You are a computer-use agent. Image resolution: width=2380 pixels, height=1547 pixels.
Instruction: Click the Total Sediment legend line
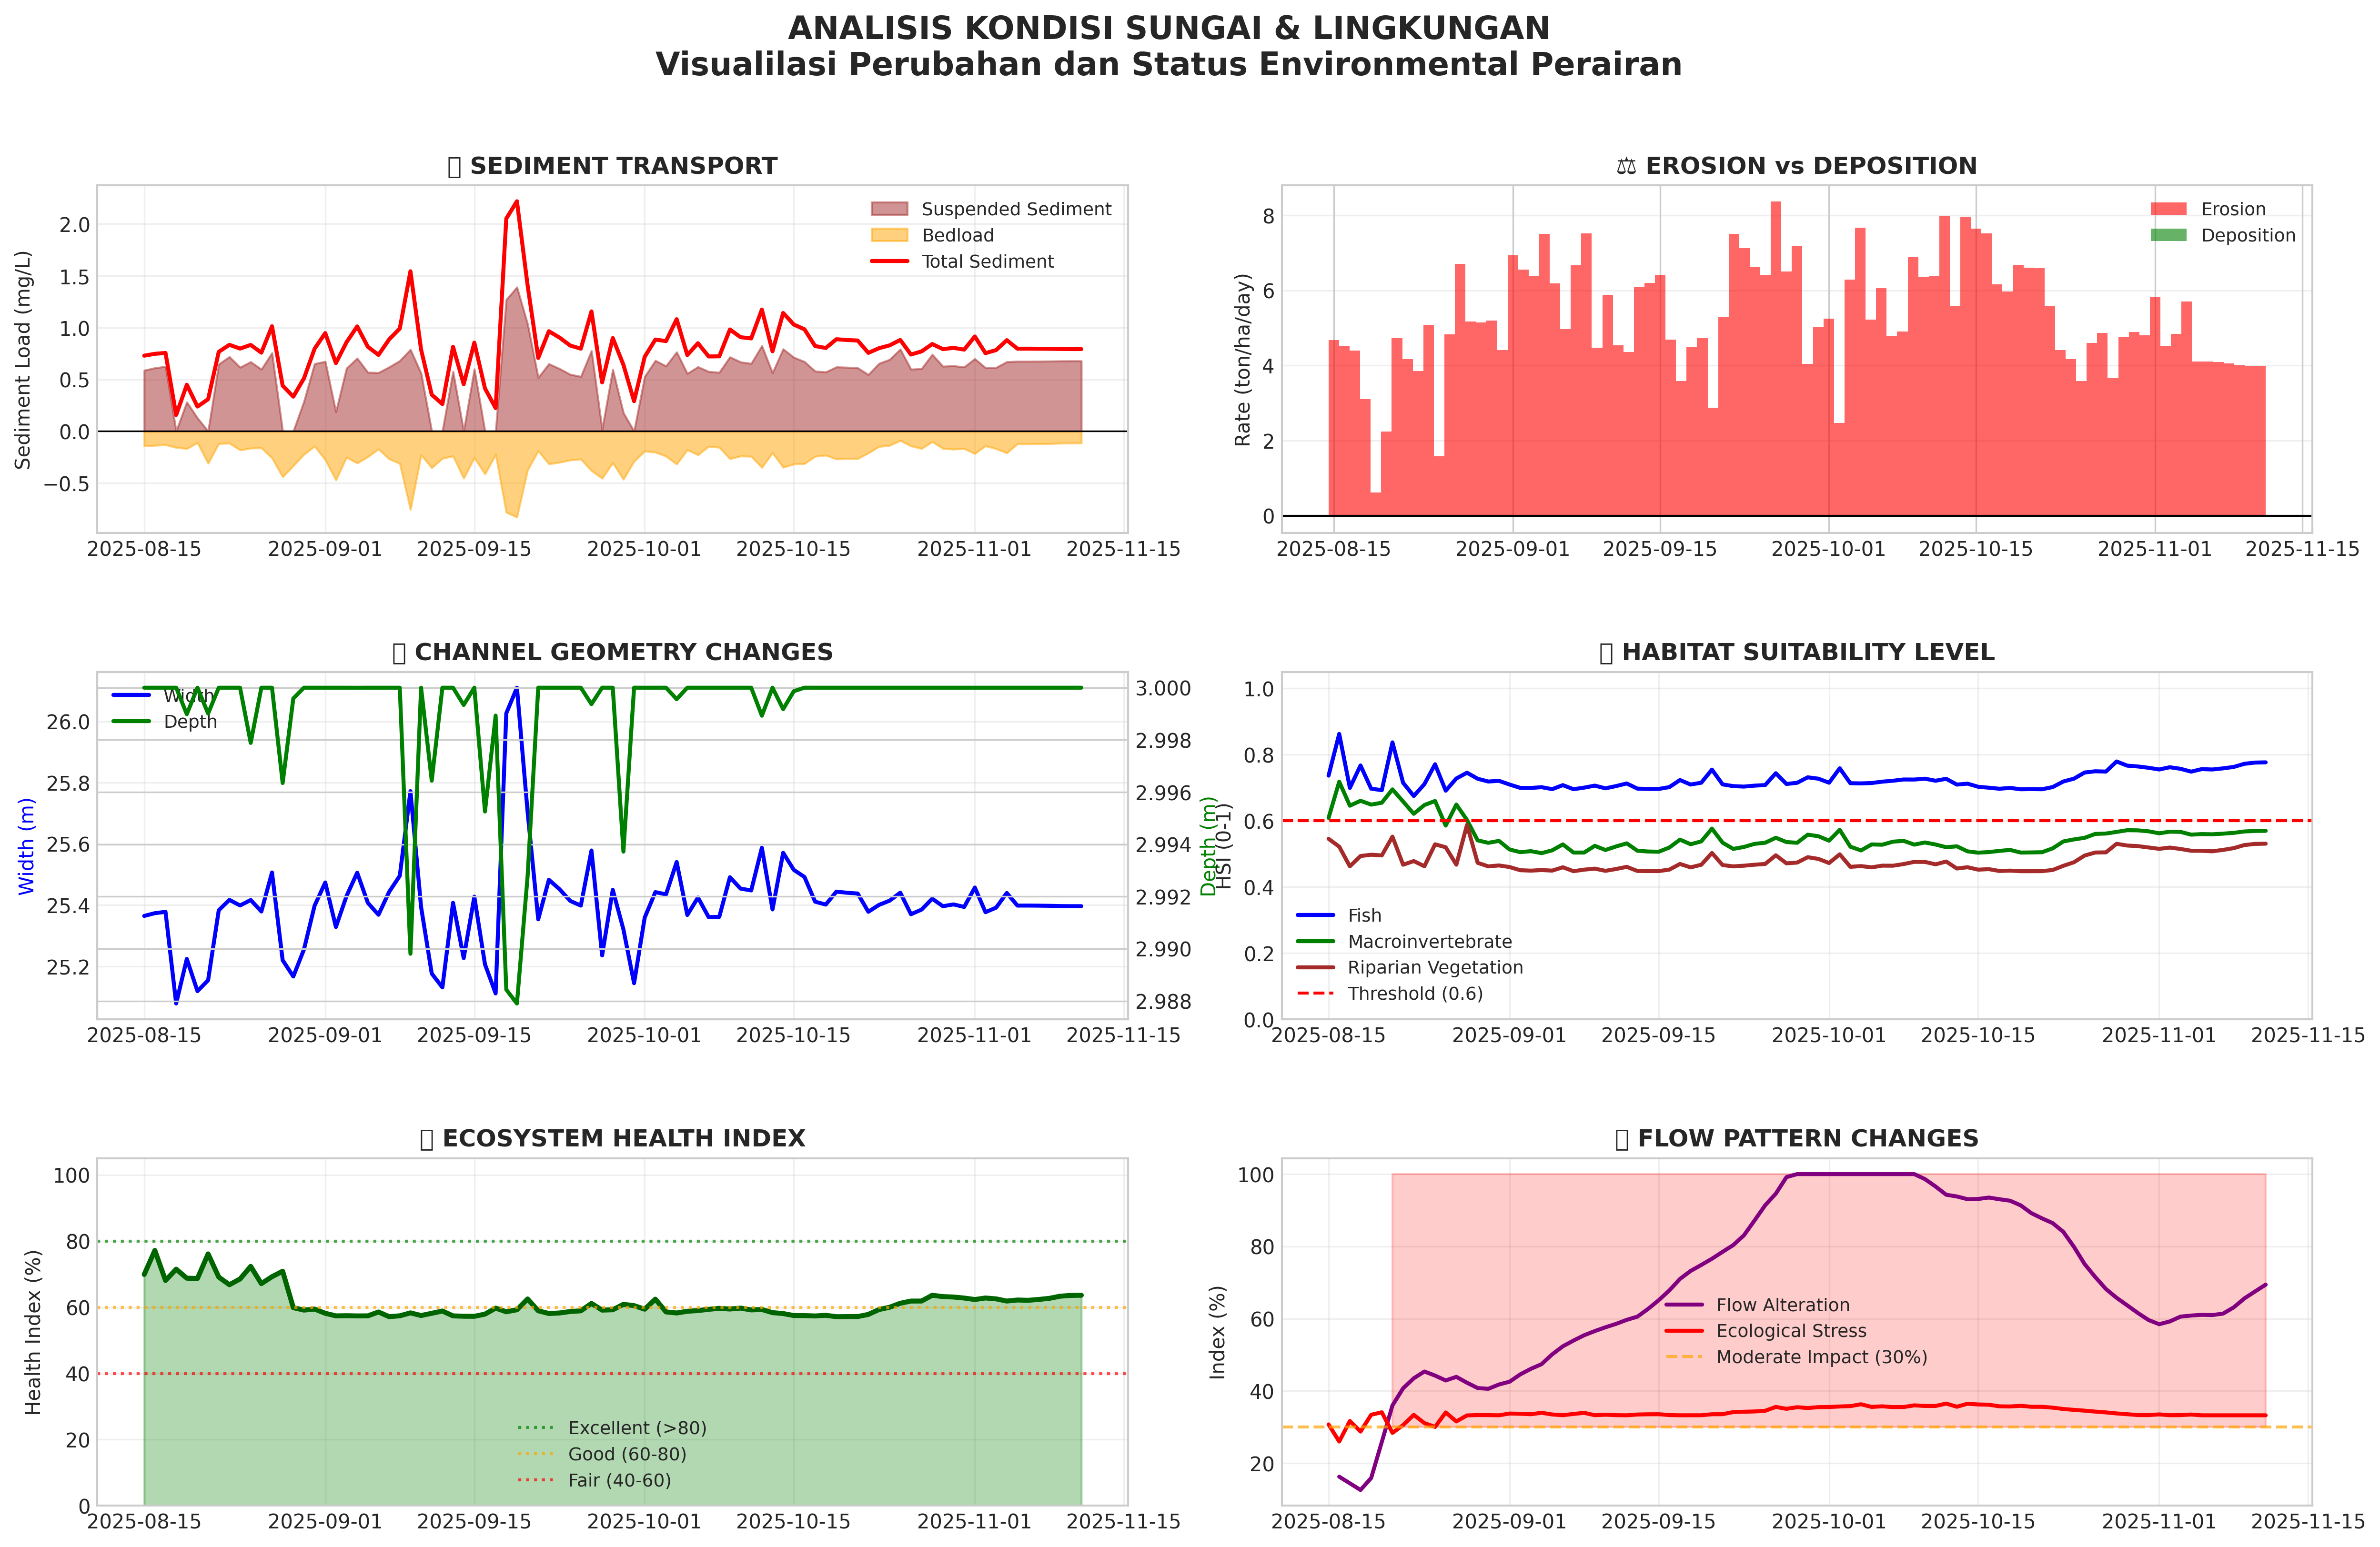pos(889,261)
